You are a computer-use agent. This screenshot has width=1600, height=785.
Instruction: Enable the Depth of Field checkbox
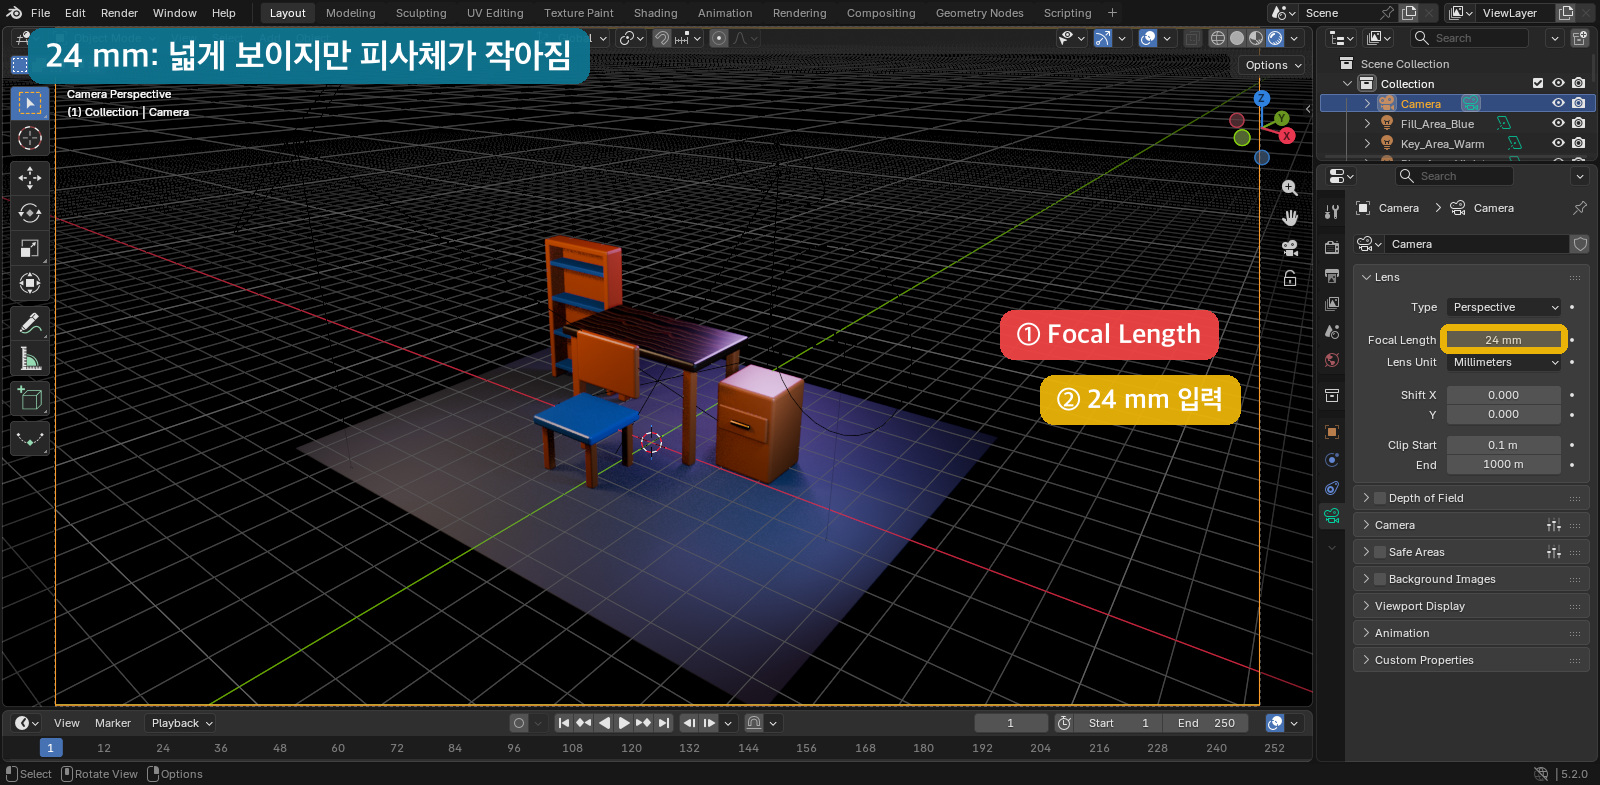(x=1380, y=498)
